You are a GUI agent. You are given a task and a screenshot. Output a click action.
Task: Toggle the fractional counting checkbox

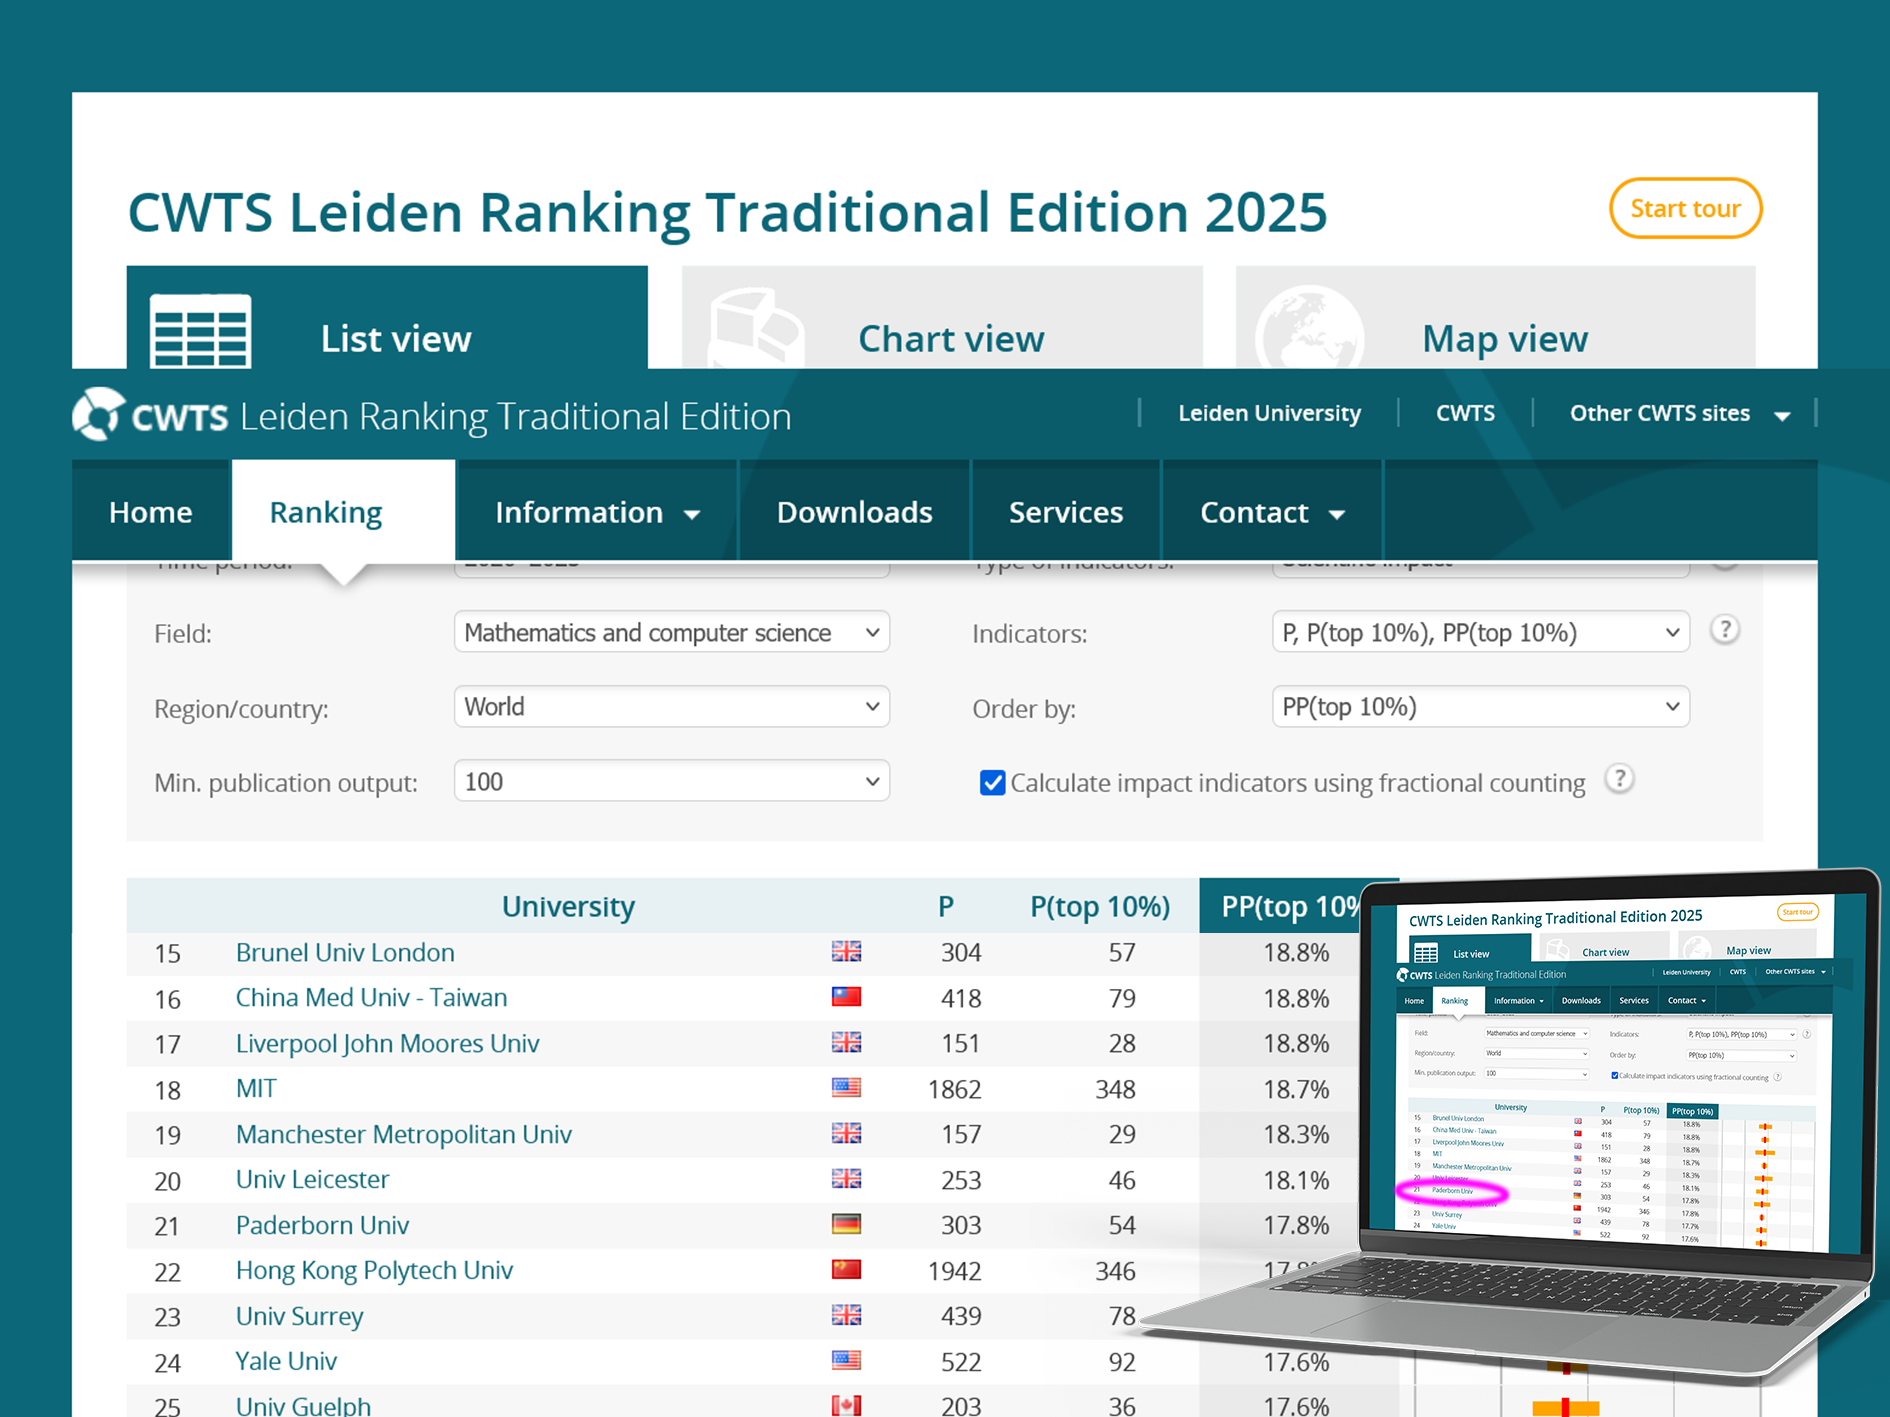tap(992, 782)
